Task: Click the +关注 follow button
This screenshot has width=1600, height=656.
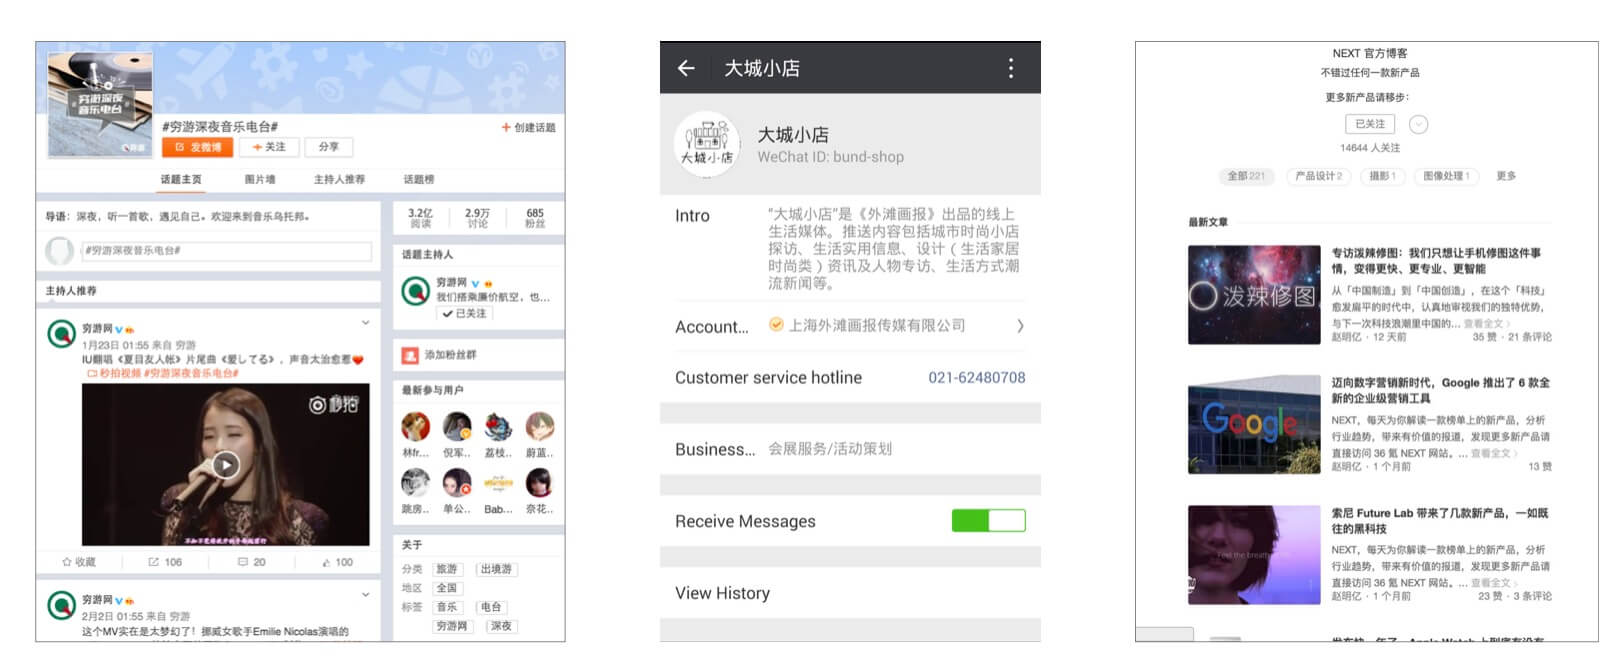Action: tap(269, 147)
